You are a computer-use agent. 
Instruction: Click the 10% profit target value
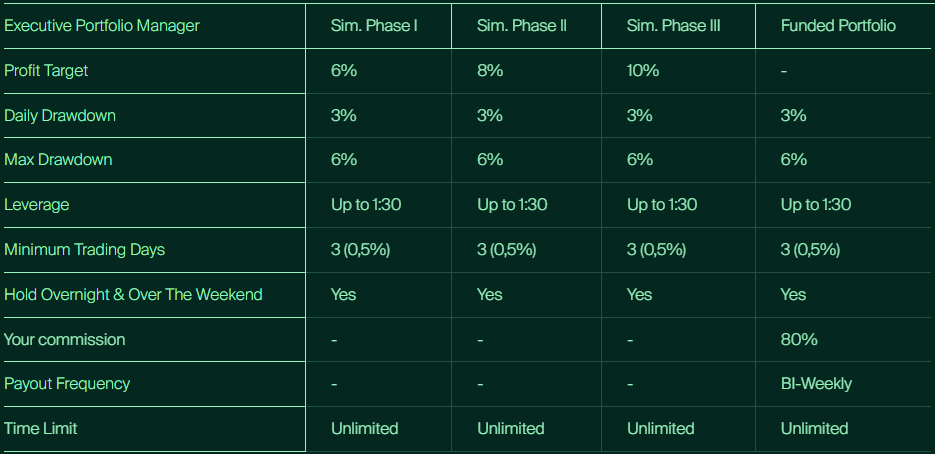point(643,71)
